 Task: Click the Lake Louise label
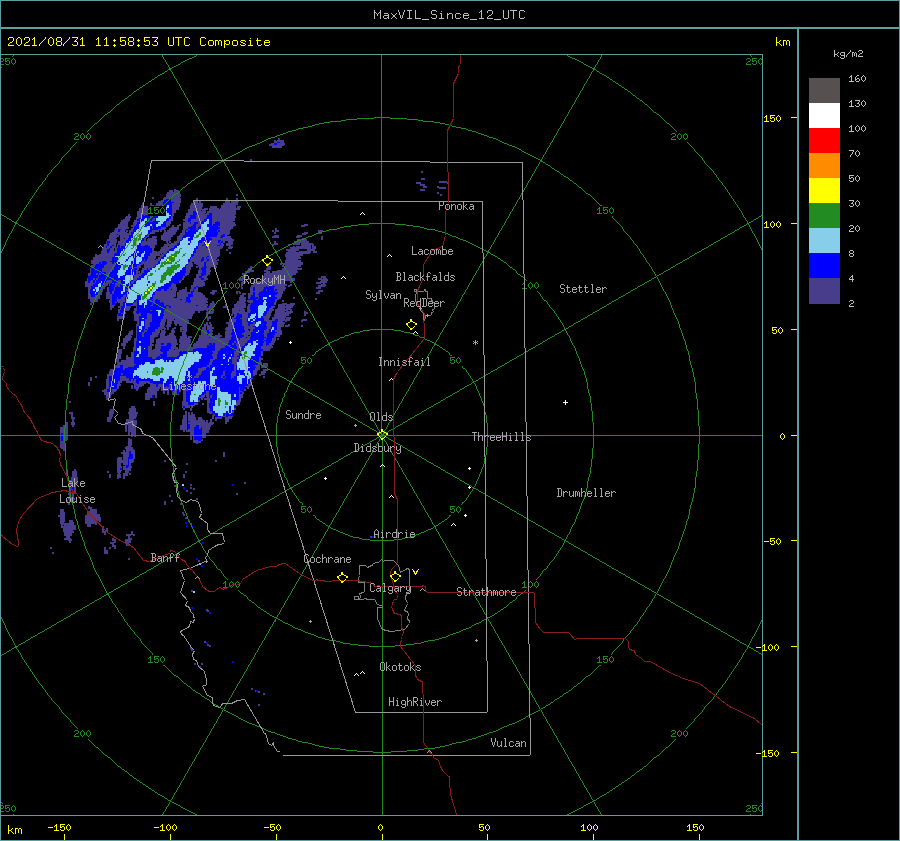pyautogui.click(x=77, y=491)
